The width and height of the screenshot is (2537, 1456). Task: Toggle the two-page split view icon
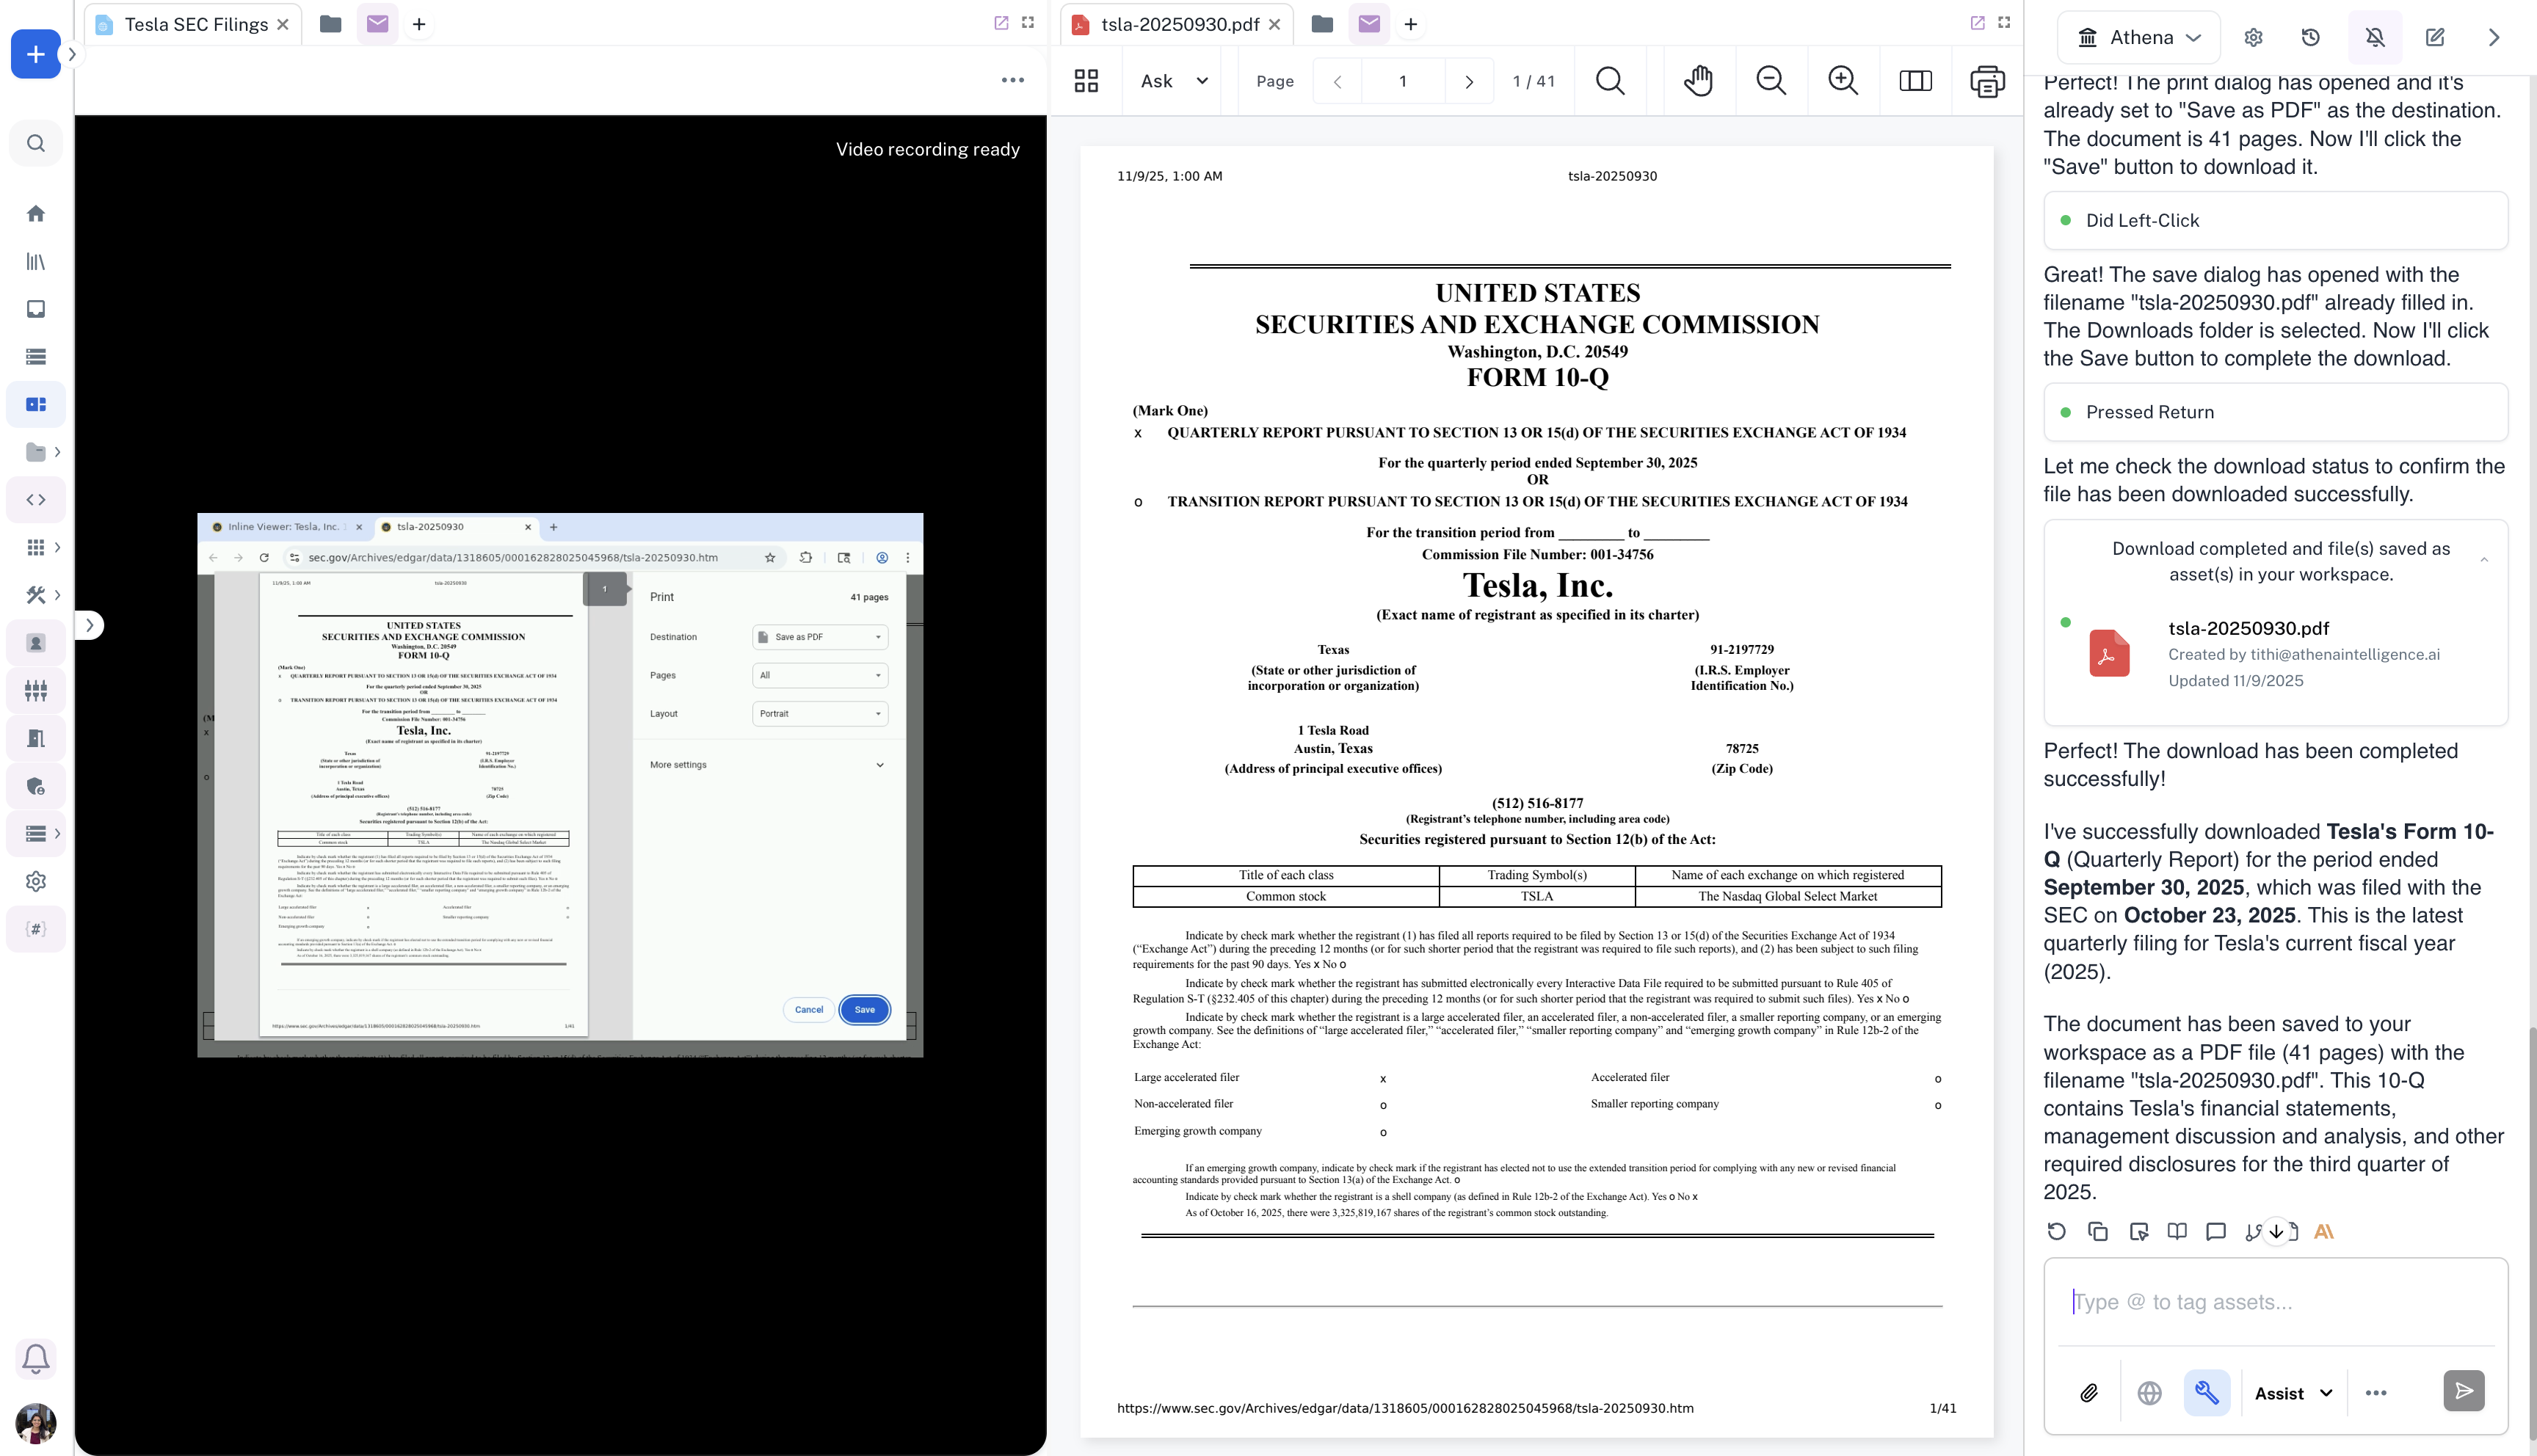point(1915,81)
